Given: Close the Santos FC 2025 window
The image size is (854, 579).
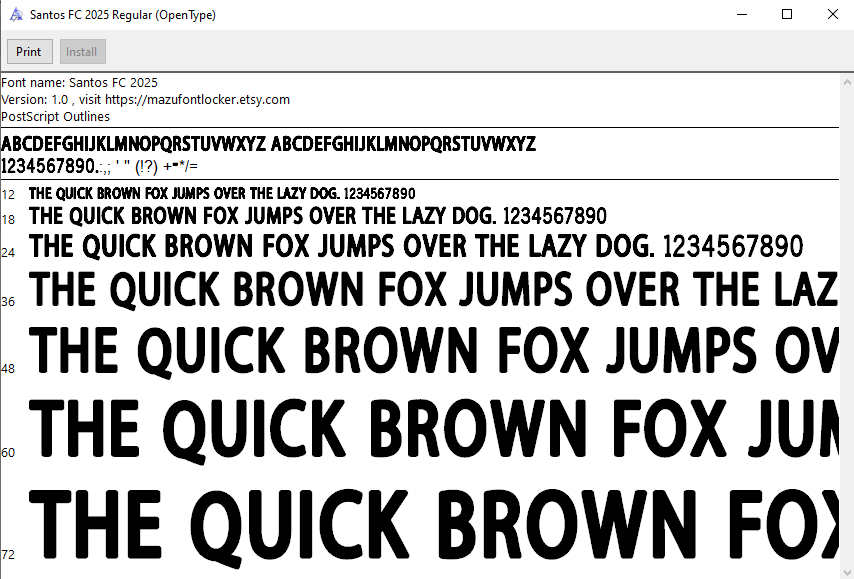Looking at the screenshot, I should pos(832,15).
